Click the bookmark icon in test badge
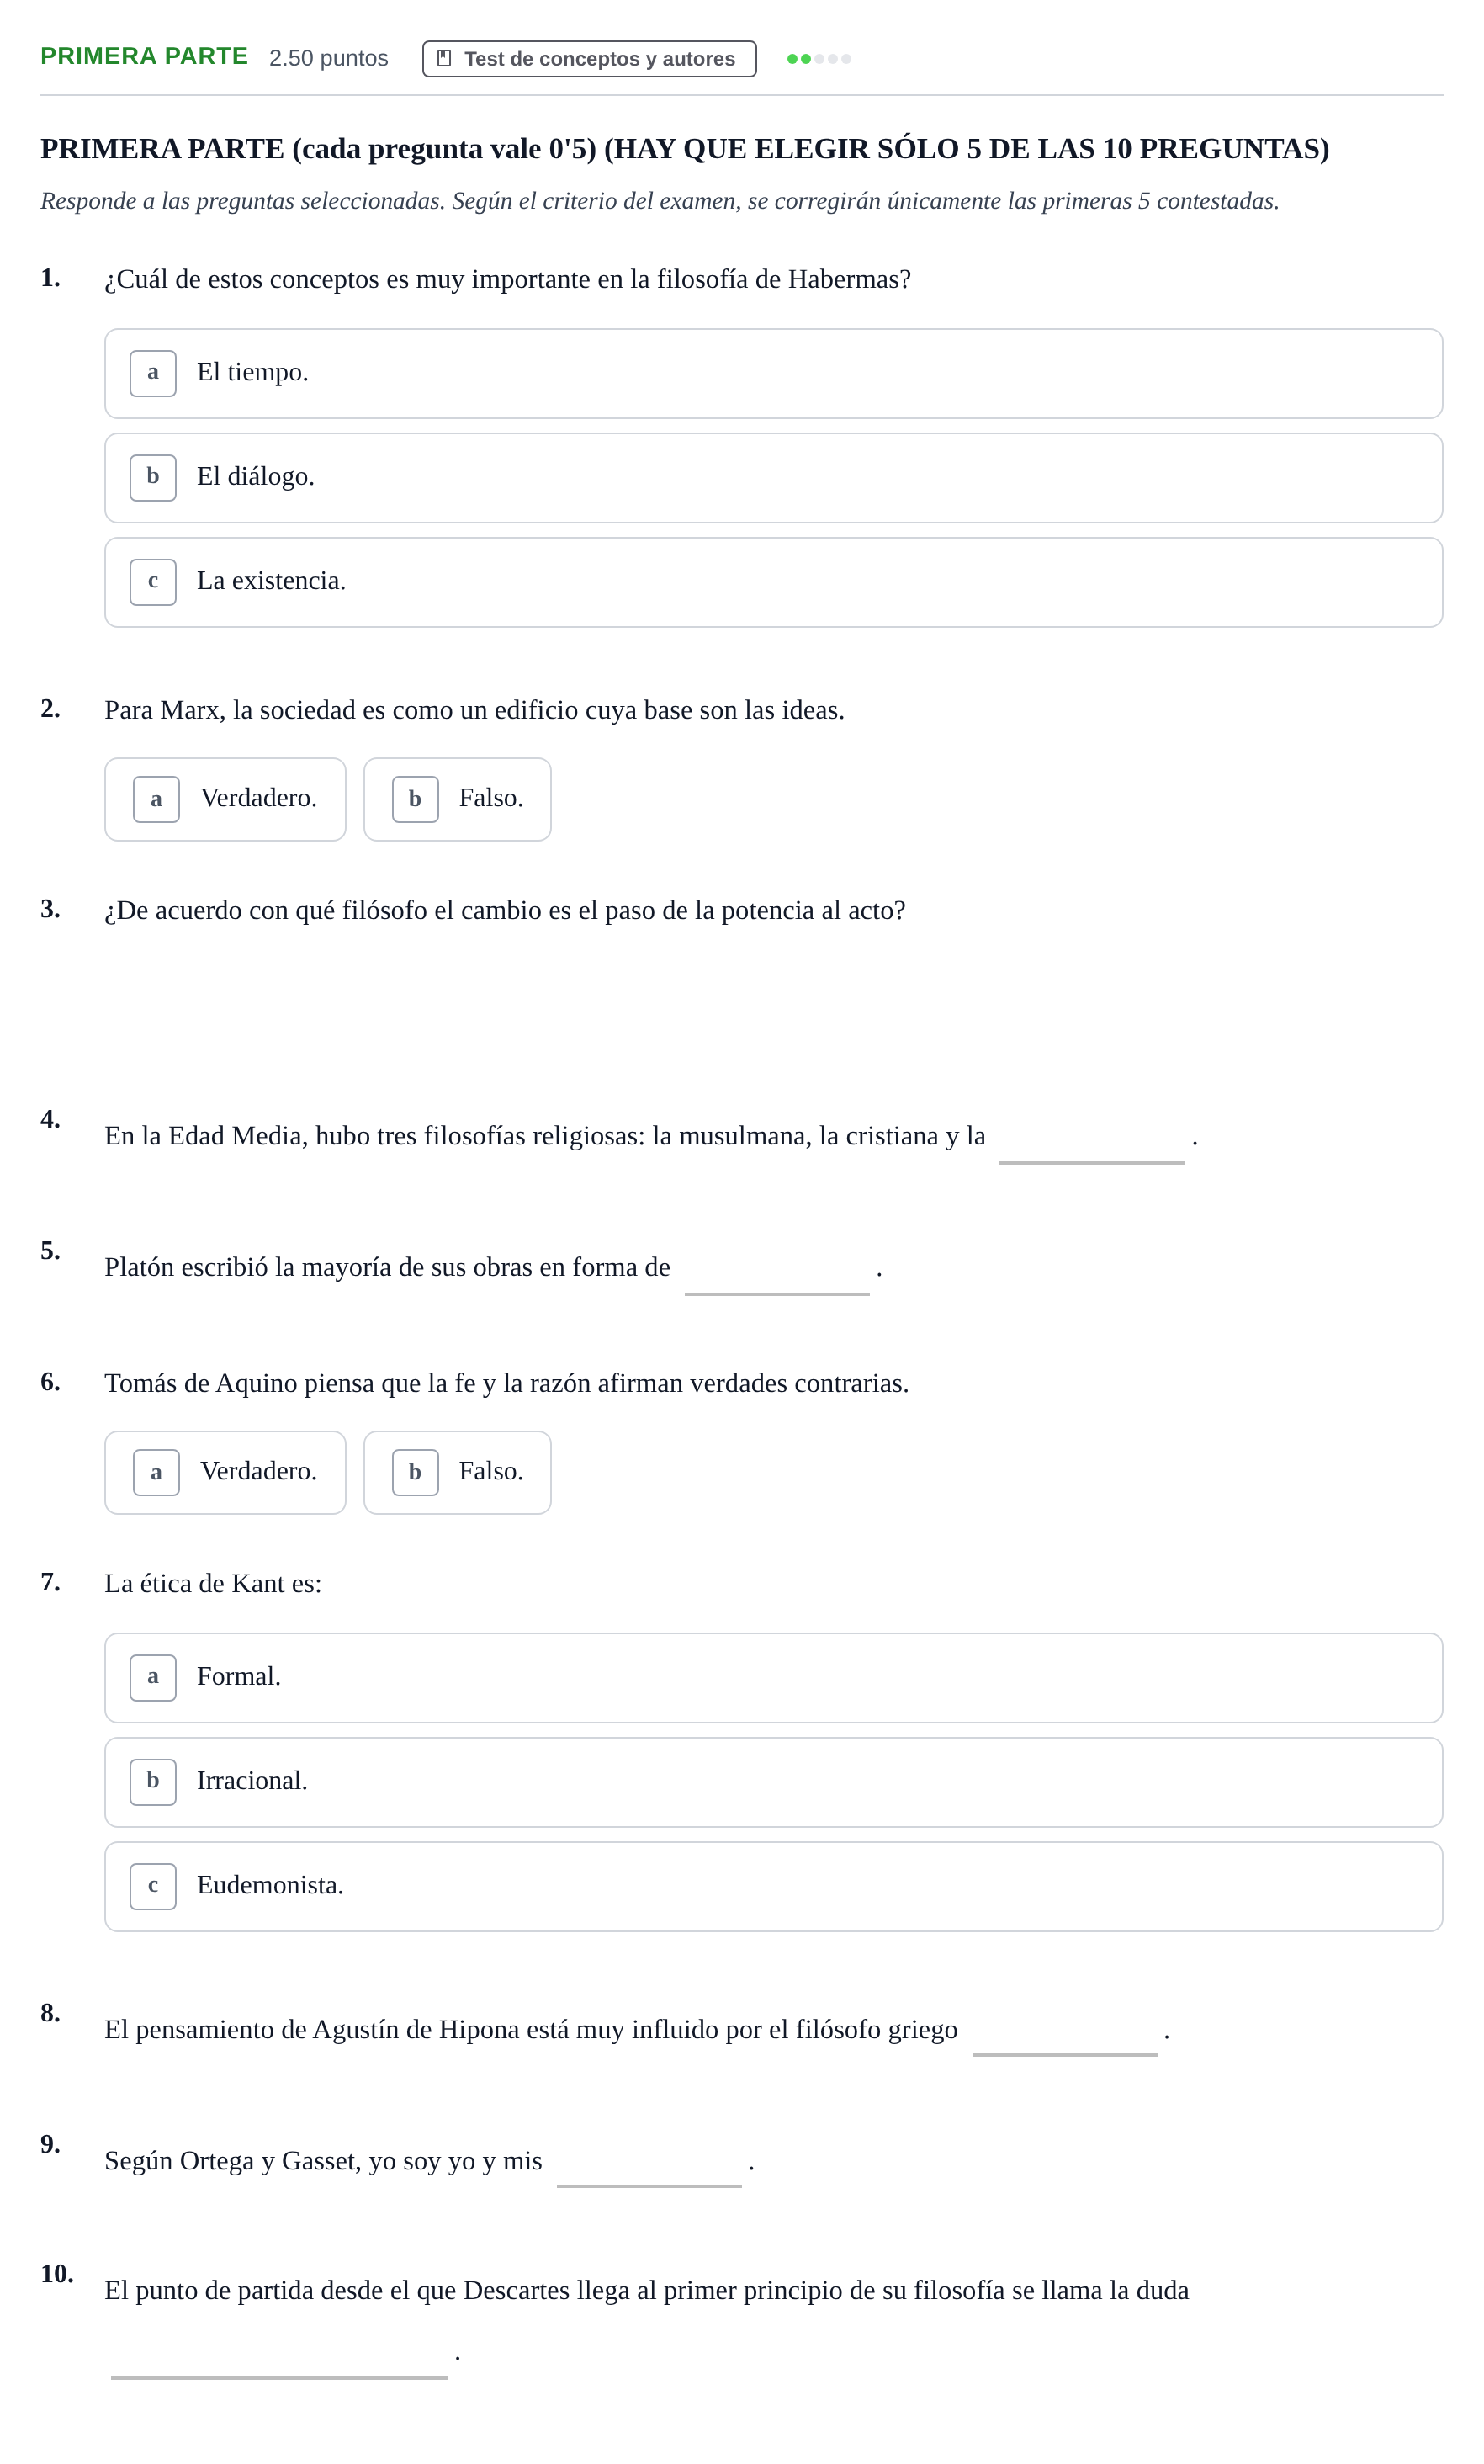This screenshot has width=1484, height=2464. pyautogui.click(x=444, y=58)
